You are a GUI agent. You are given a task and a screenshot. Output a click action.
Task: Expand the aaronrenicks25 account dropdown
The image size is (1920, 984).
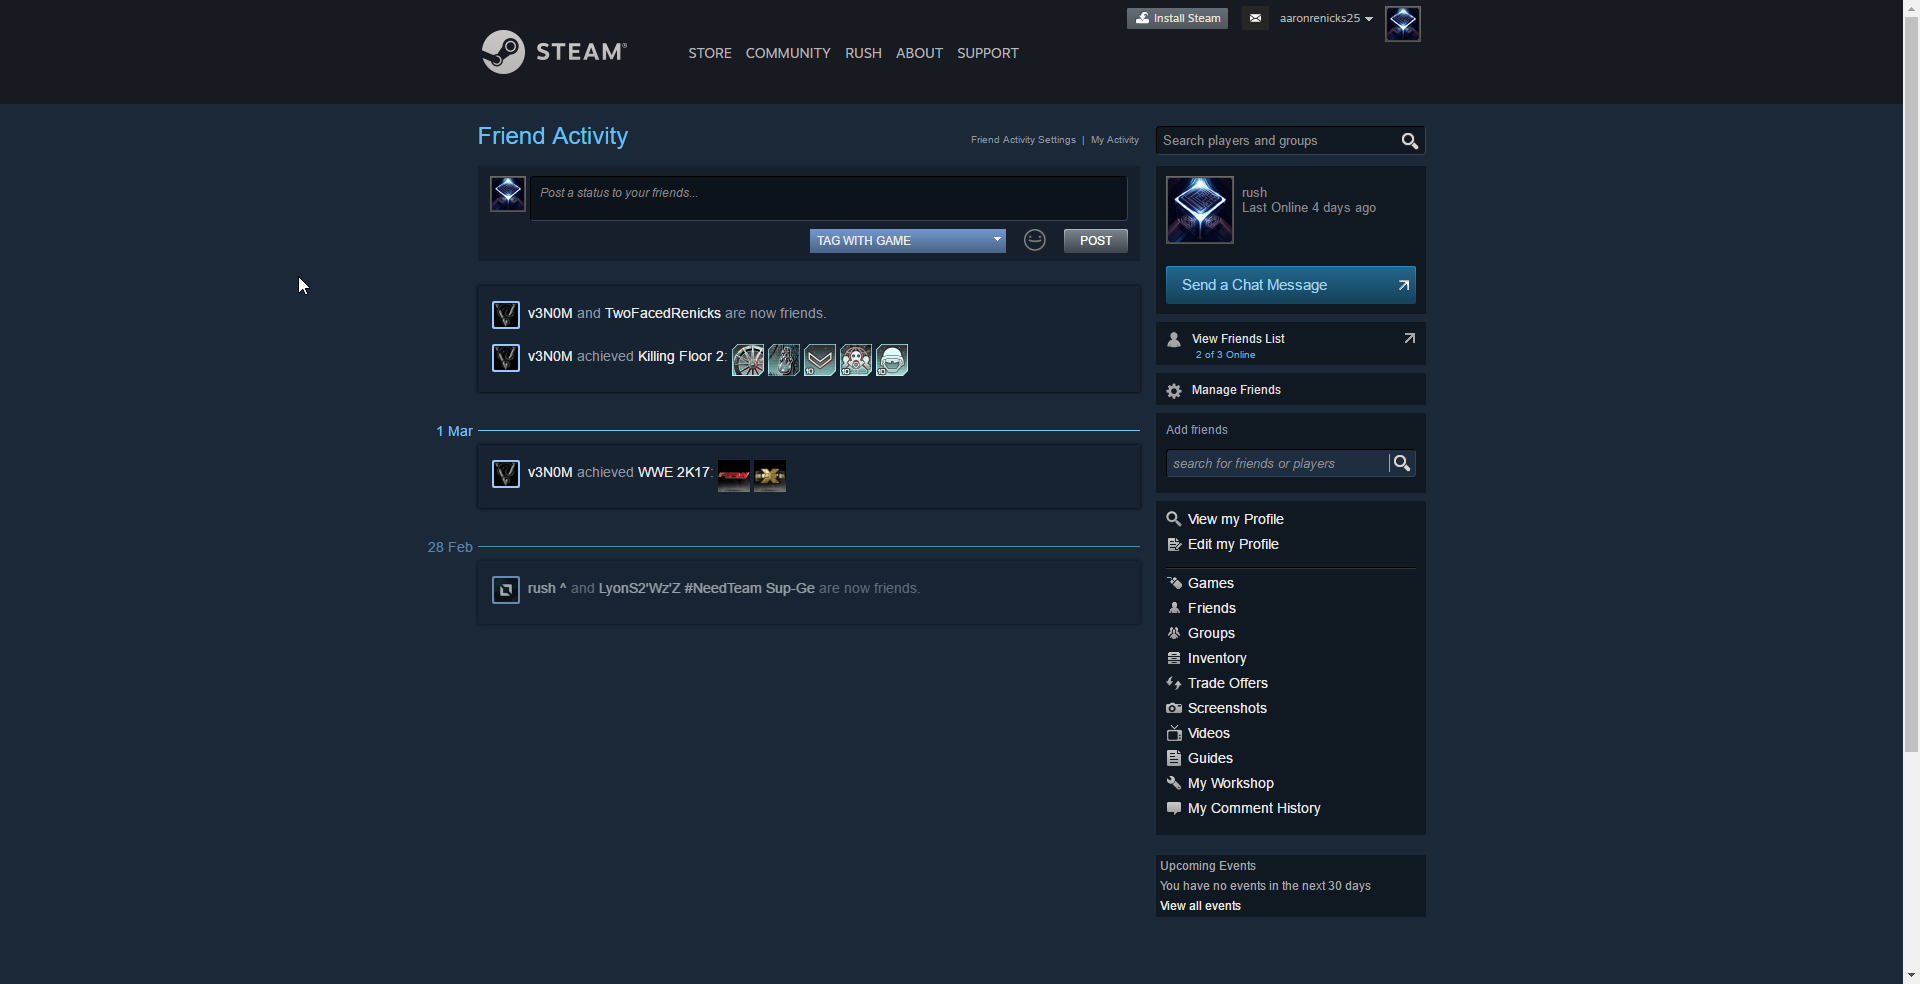pyautogui.click(x=1326, y=18)
